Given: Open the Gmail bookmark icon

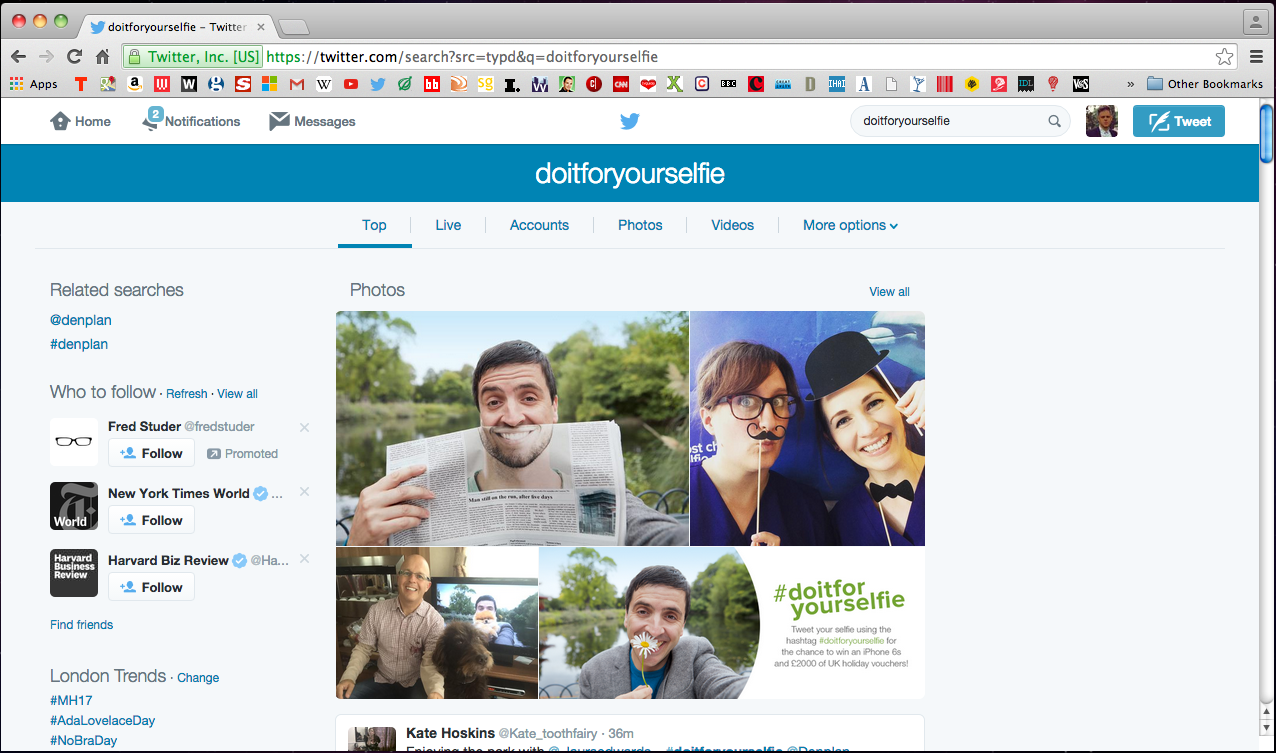Looking at the screenshot, I should coord(296,84).
